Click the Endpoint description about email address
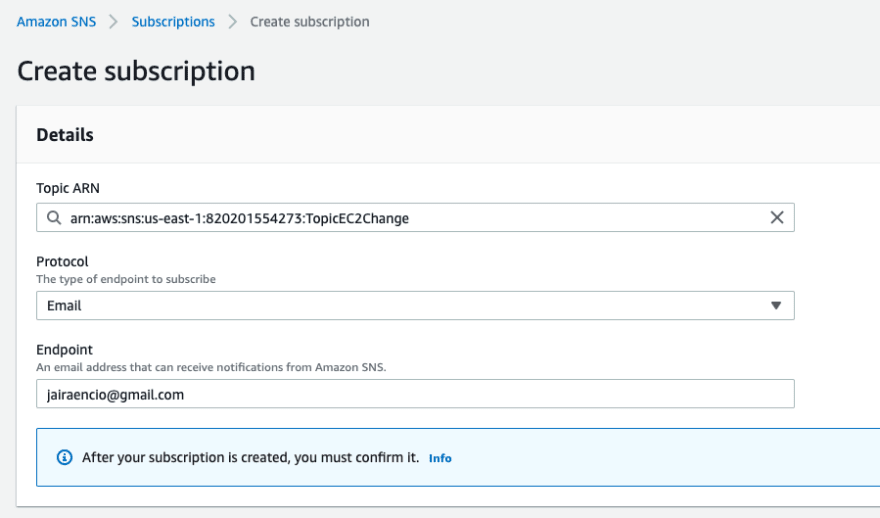This screenshot has height=518, width=880. (x=211, y=367)
